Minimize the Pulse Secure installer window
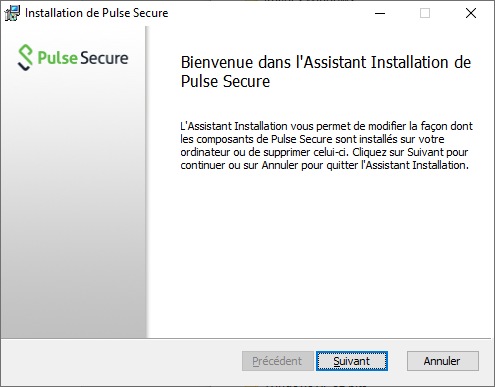This screenshot has height=387, width=495. point(380,13)
